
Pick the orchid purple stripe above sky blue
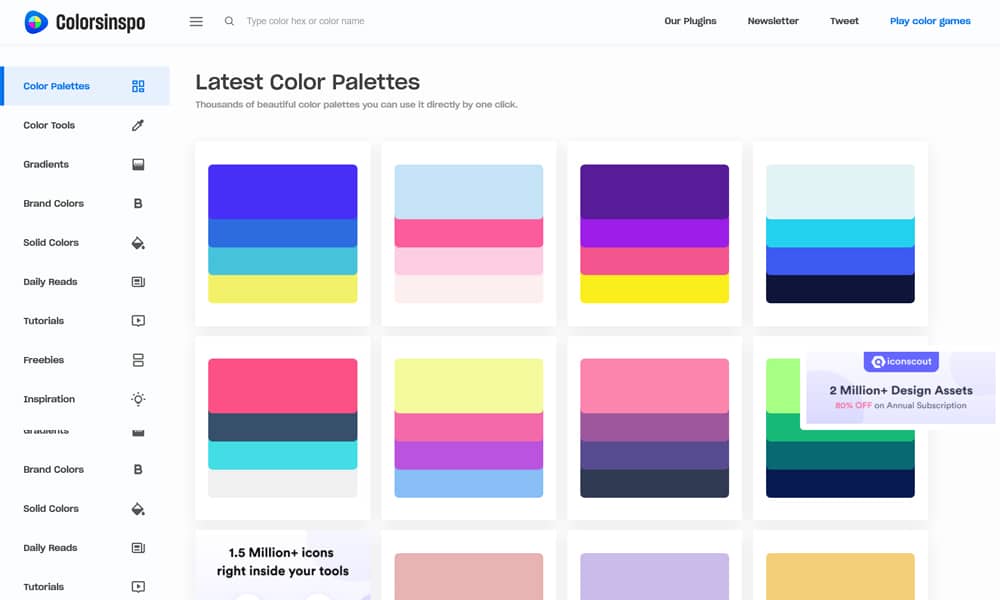469,455
